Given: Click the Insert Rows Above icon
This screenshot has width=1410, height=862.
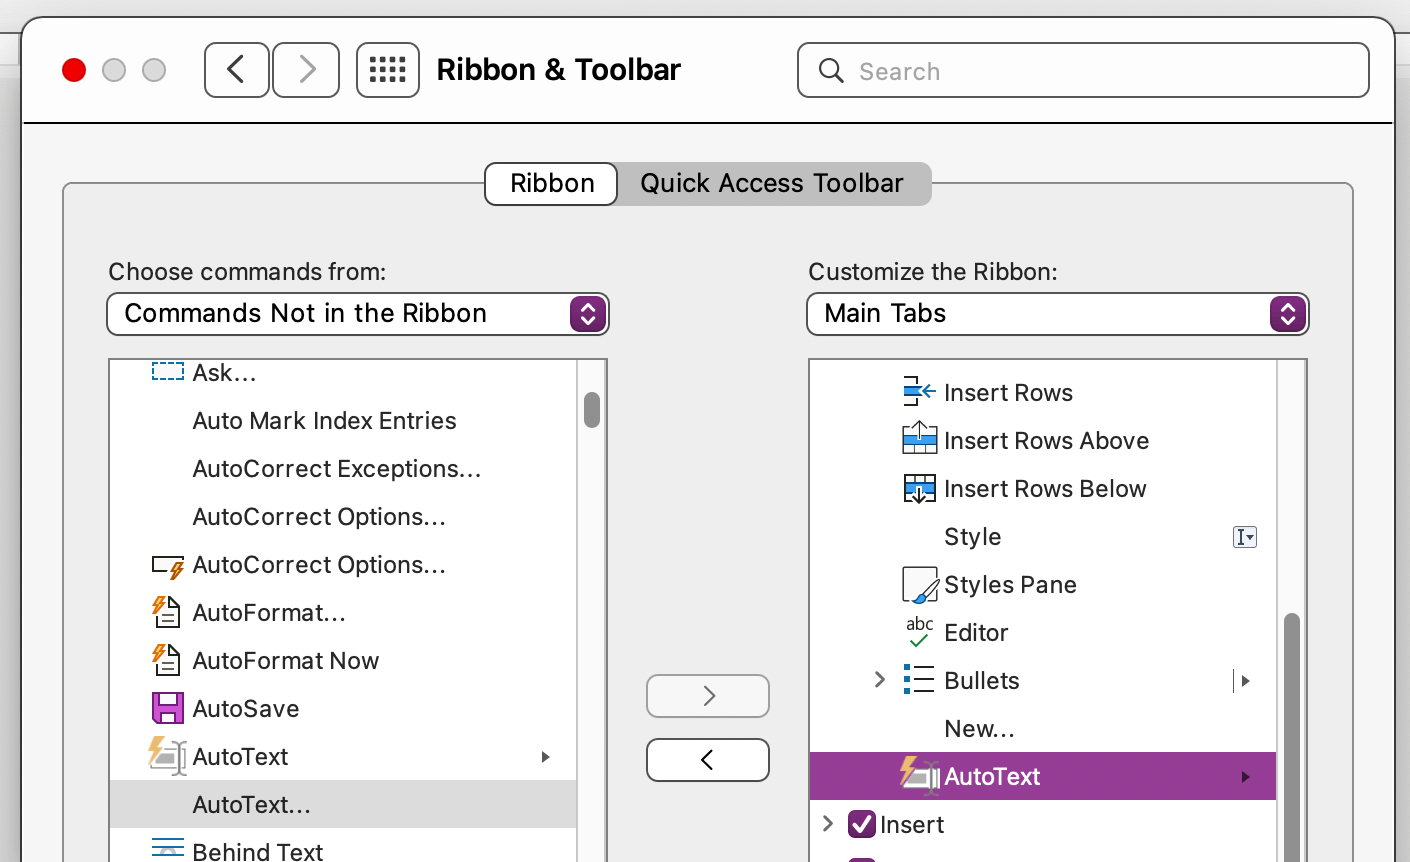Looking at the screenshot, I should (919, 439).
